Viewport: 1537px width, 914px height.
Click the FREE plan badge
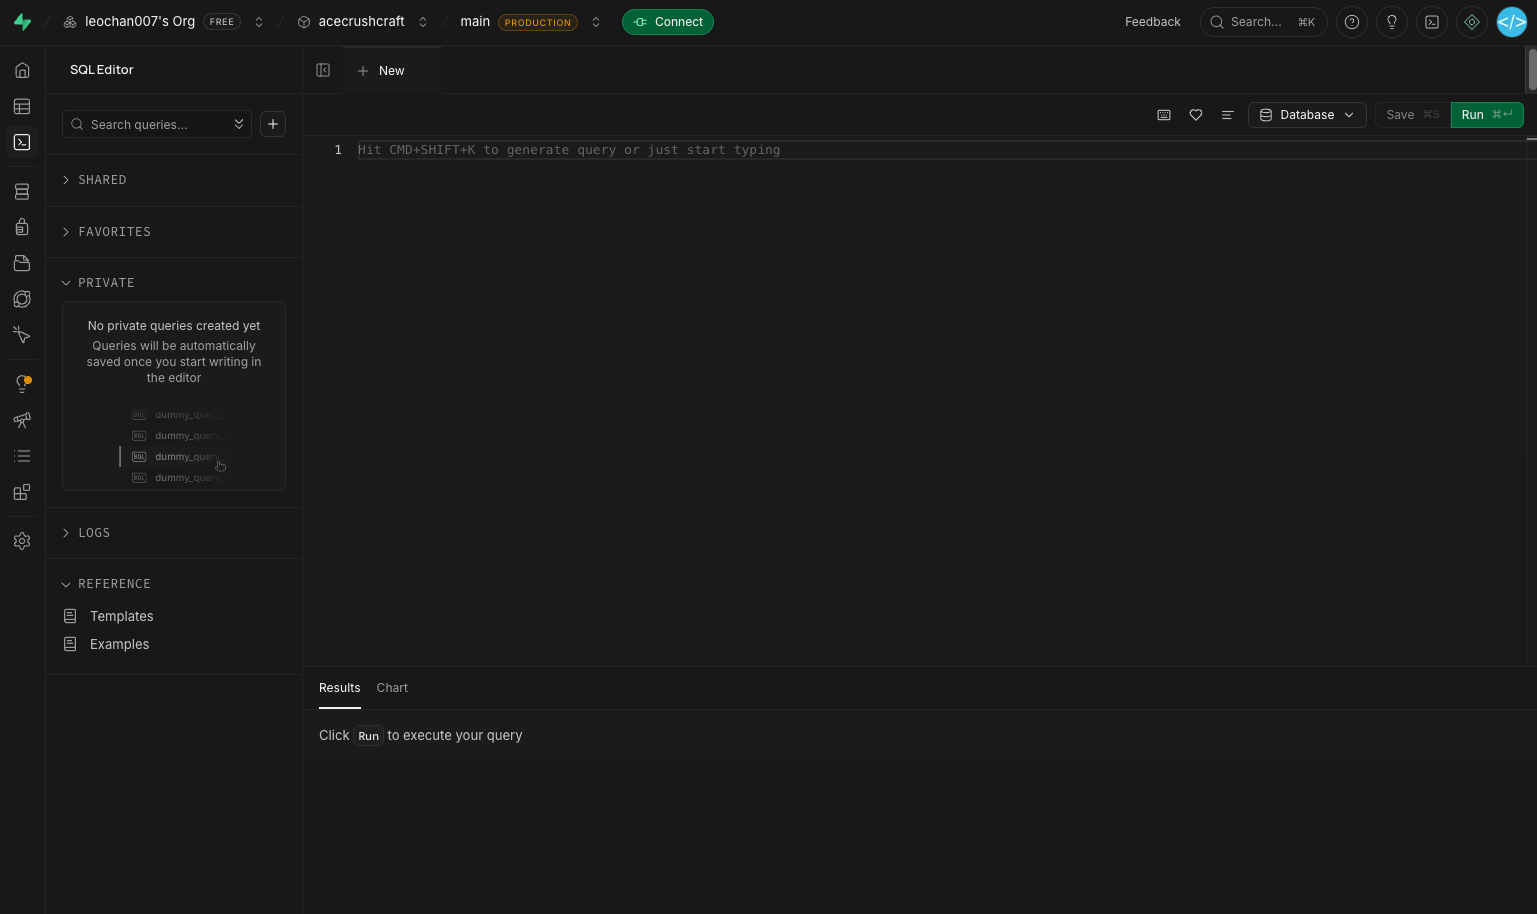(222, 22)
